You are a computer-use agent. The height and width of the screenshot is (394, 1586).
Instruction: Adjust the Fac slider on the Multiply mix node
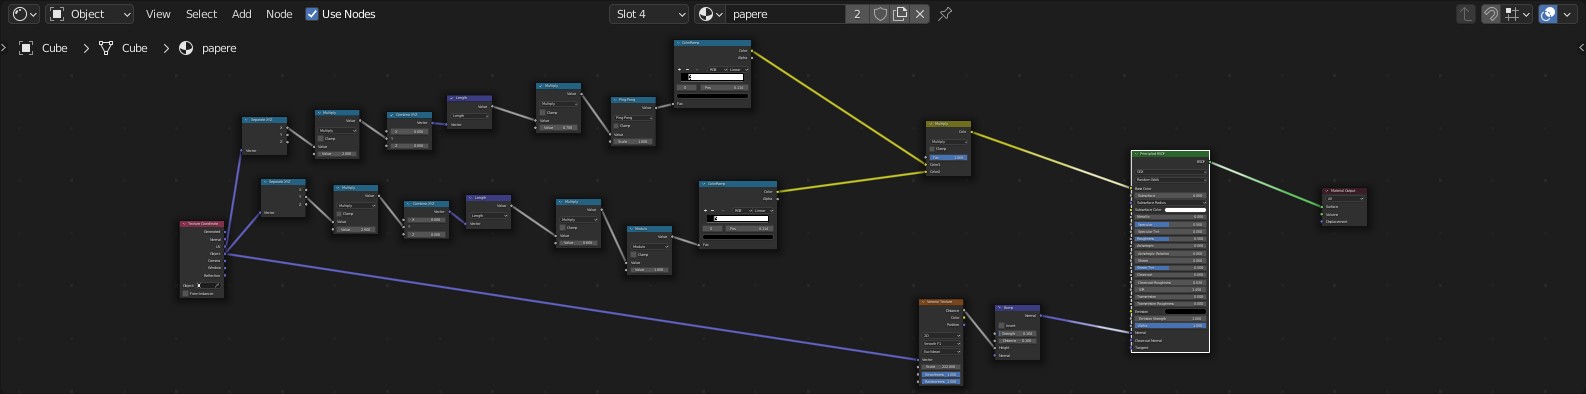pyautogui.click(x=948, y=157)
